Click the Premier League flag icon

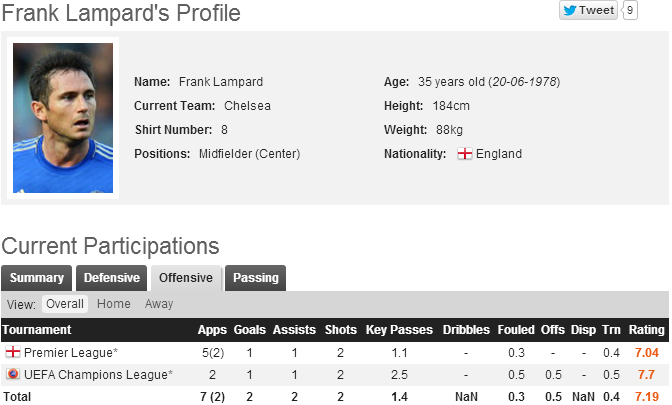coord(13,352)
